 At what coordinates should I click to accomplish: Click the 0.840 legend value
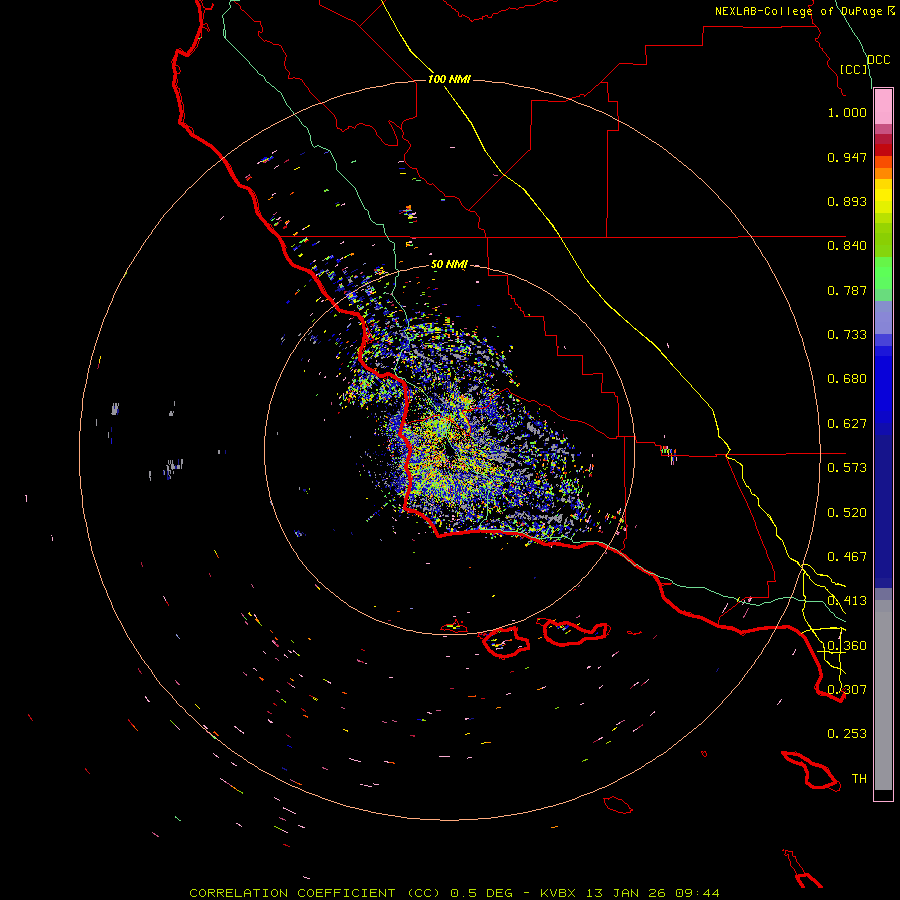pos(847,246)
